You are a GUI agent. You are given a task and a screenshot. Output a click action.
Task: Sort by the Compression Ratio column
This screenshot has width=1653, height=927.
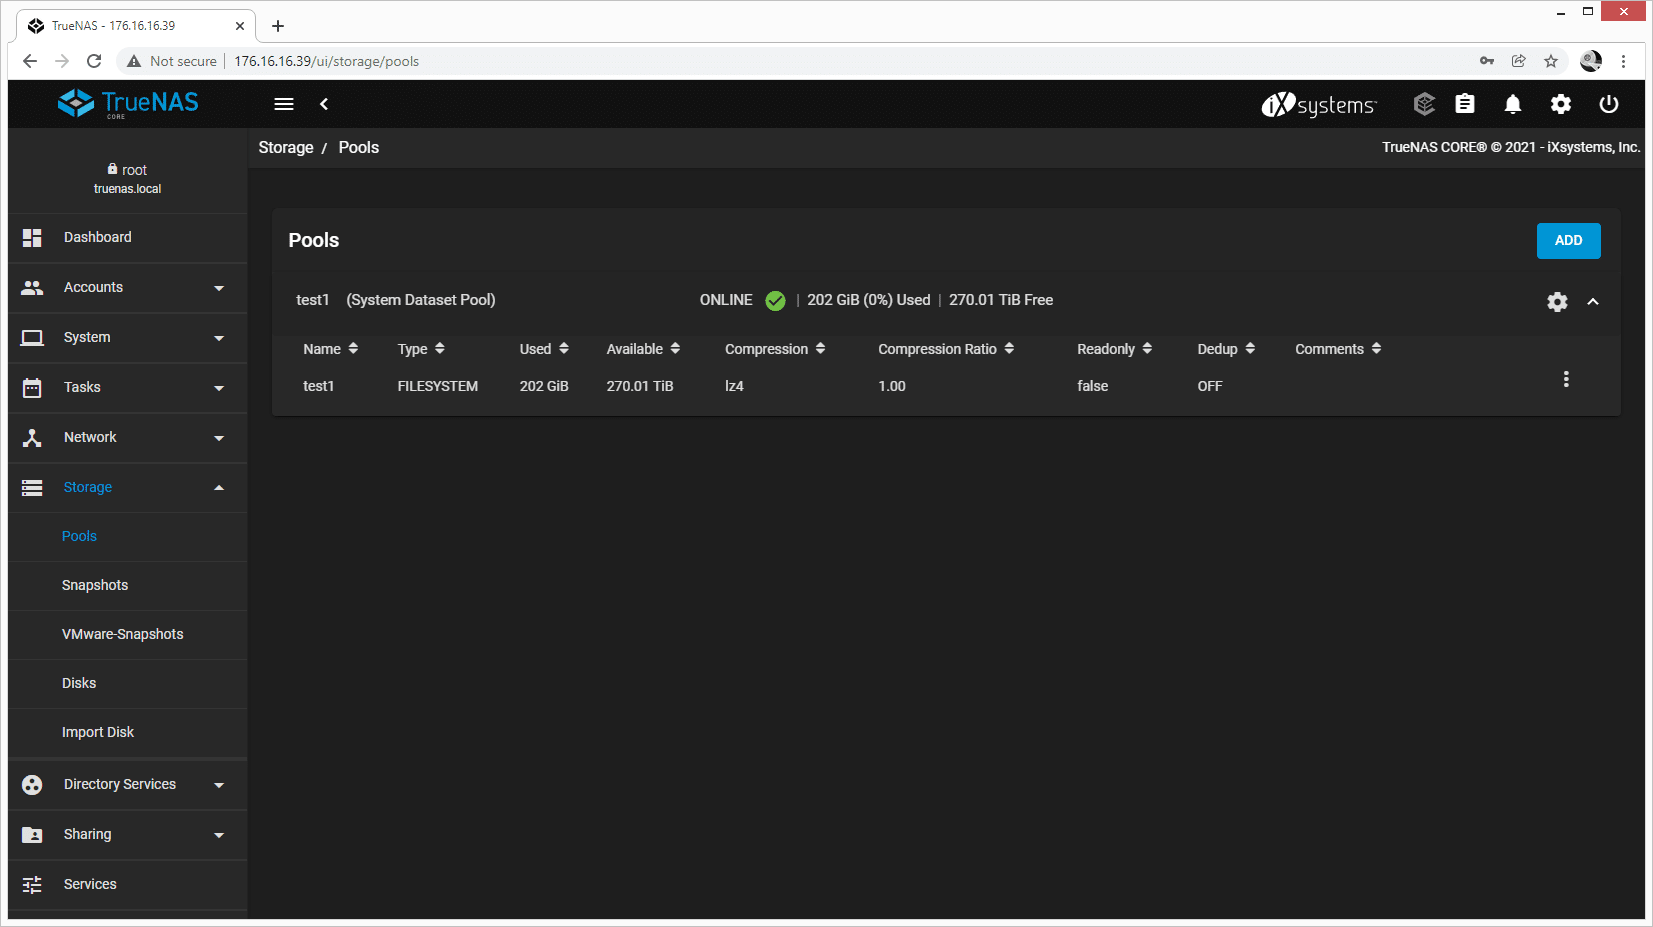click(x=946, y=349)
